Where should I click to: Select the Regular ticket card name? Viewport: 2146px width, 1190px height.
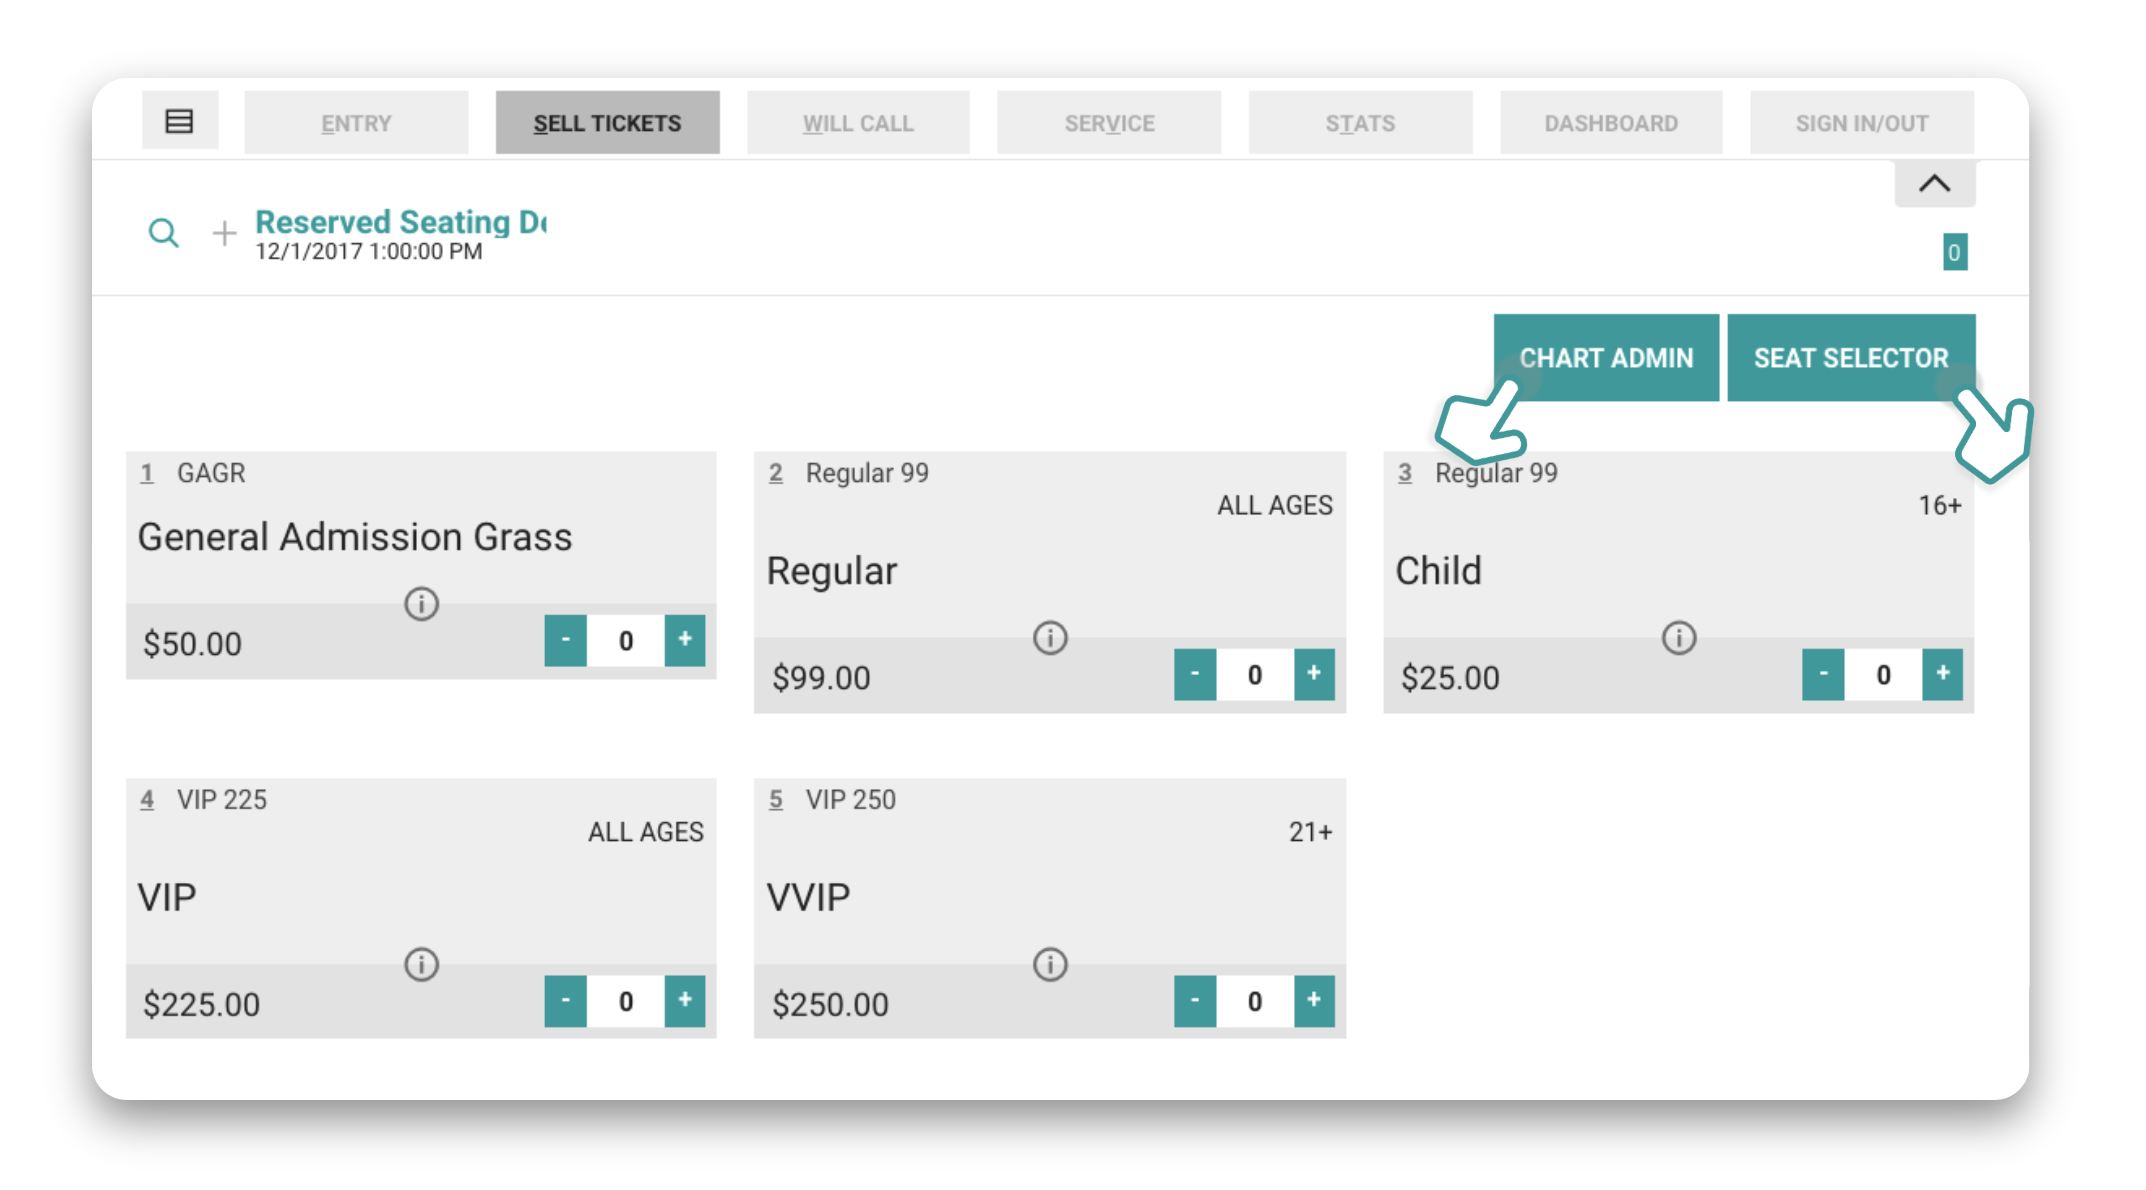(832, 571)
